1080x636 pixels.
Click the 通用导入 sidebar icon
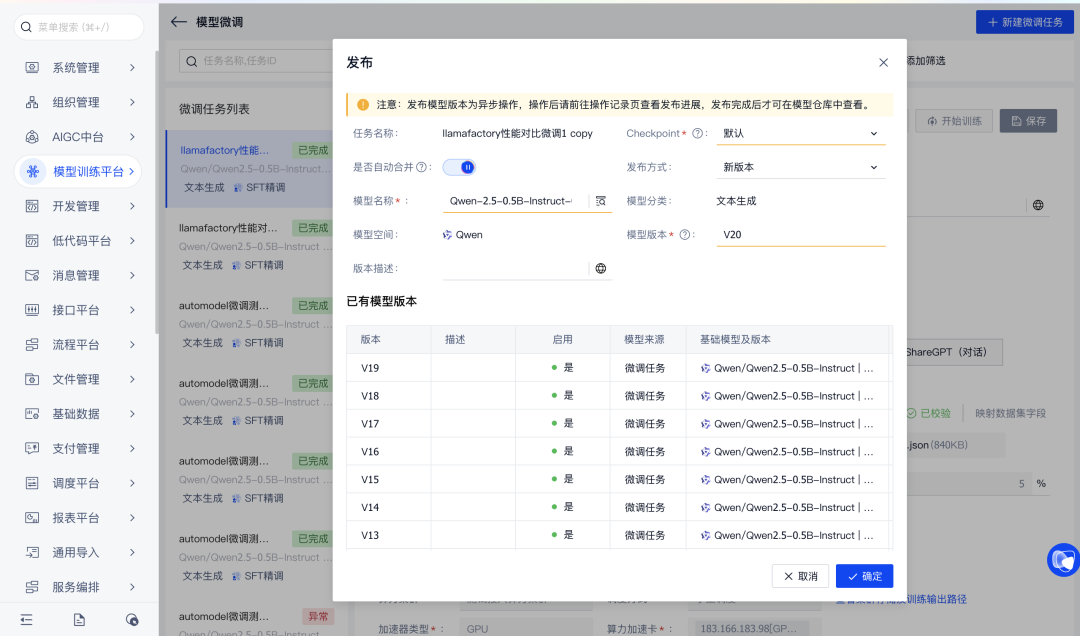32,552
